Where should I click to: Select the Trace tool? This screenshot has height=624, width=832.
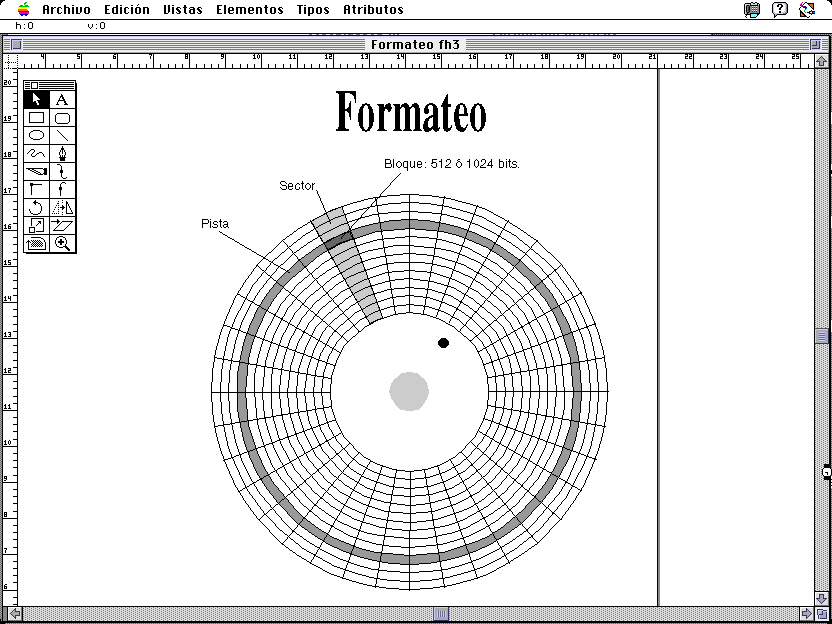click(37, 243)
